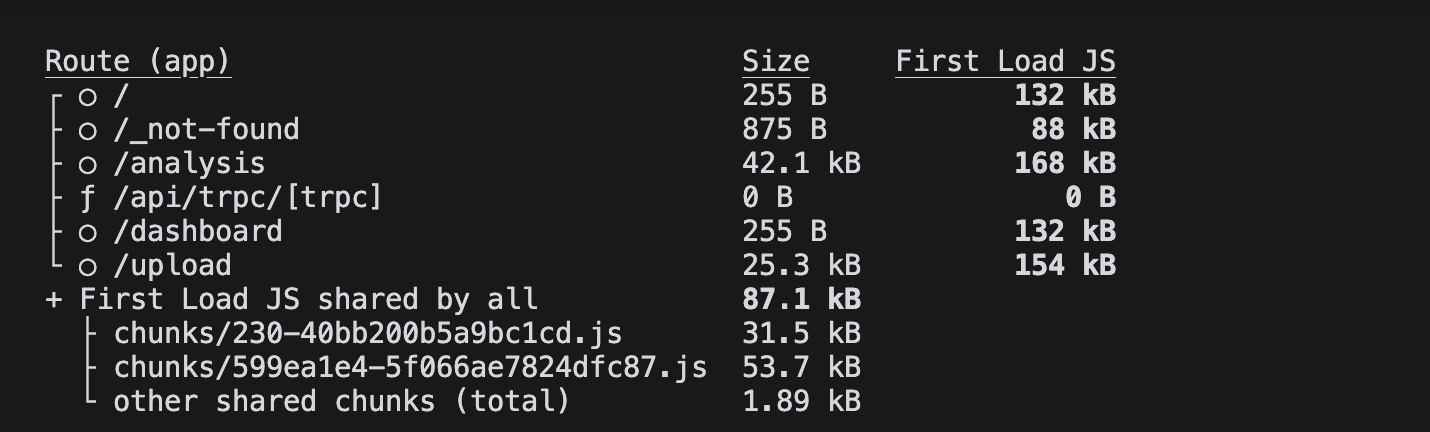Click the First Load JS column header
The image size is (1430, 432).
point(1005,62)
